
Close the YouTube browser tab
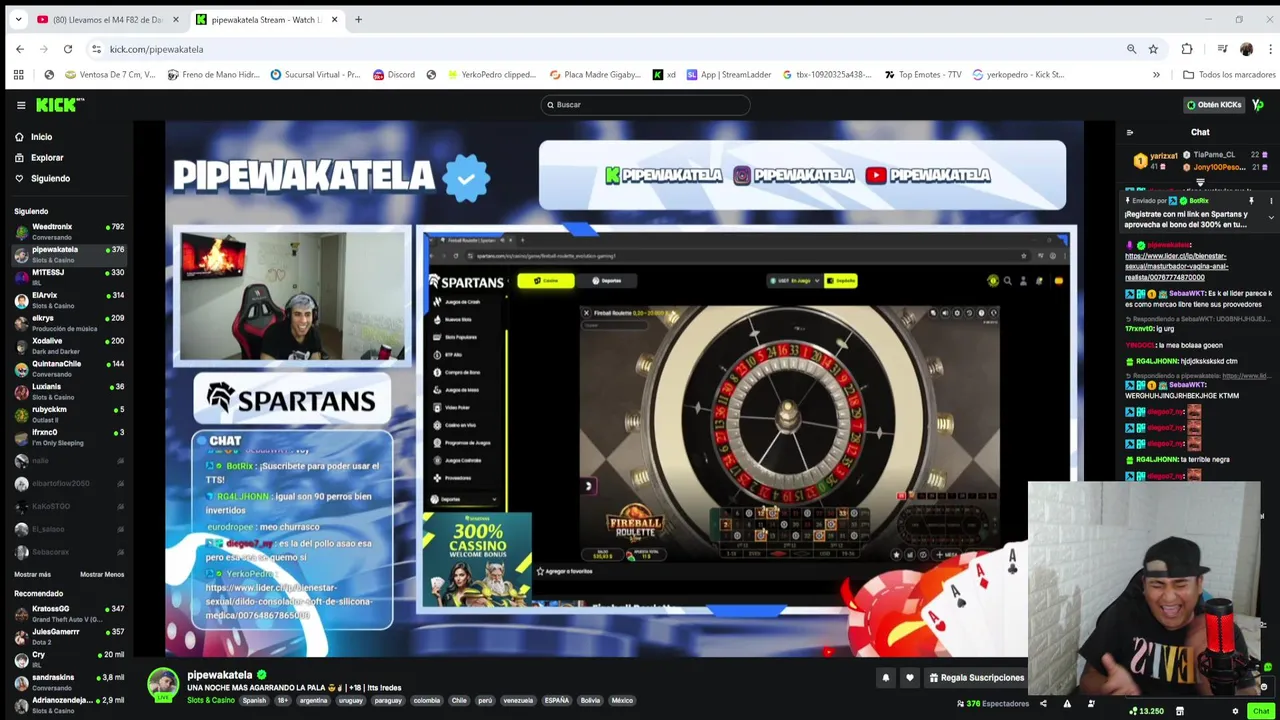point(176,20)
